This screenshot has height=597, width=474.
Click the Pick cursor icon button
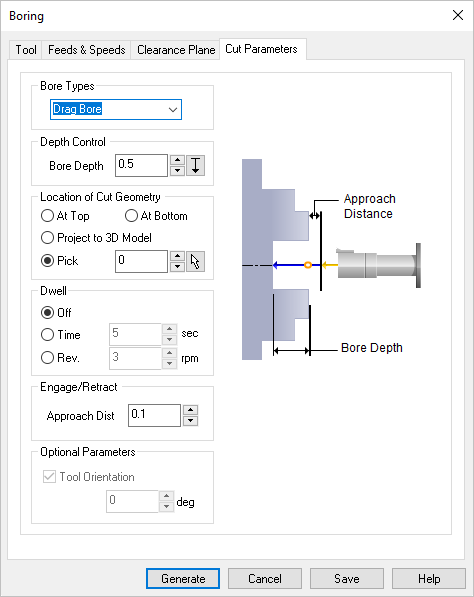pos(195,261)
